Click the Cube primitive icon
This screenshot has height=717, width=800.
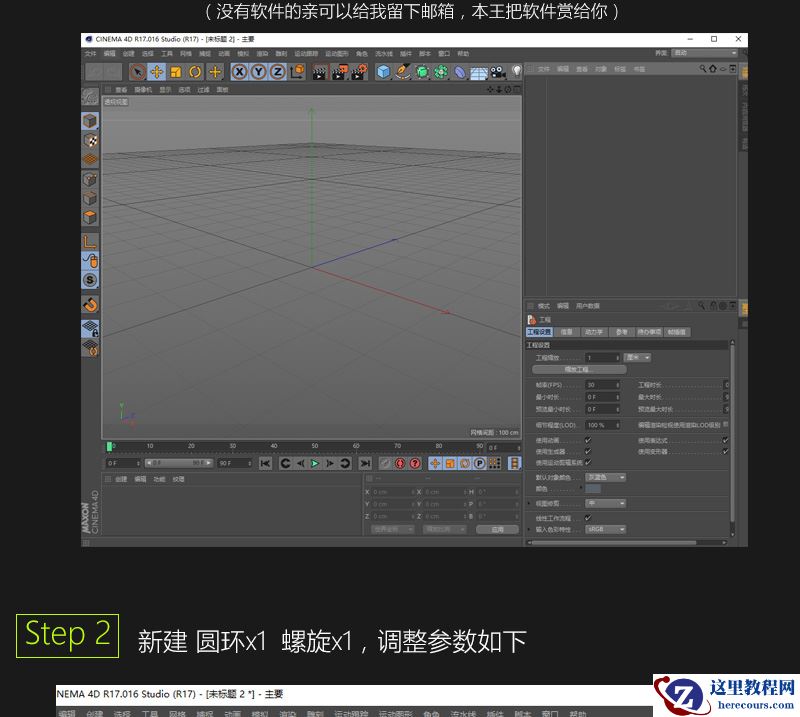(x=383, y=70)
